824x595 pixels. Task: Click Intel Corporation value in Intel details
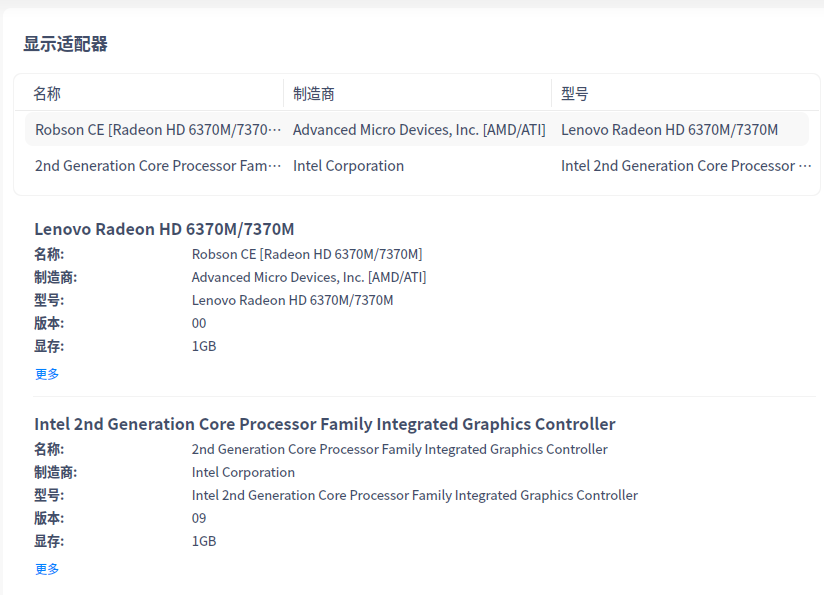(x=243, y=472)
